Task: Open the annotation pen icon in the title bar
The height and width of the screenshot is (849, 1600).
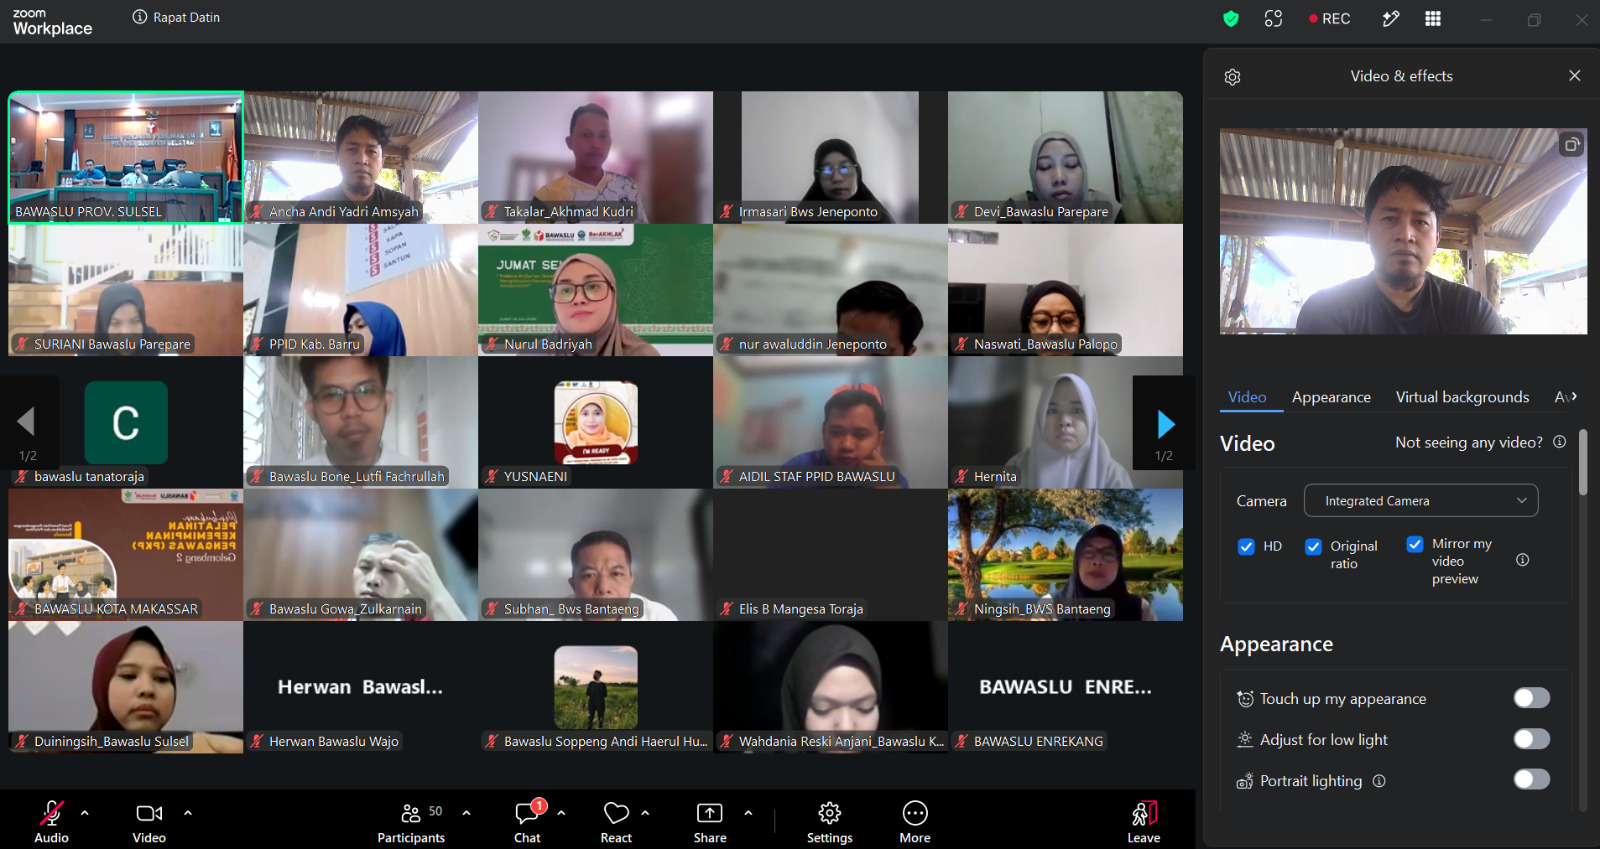Action: 1390,18
